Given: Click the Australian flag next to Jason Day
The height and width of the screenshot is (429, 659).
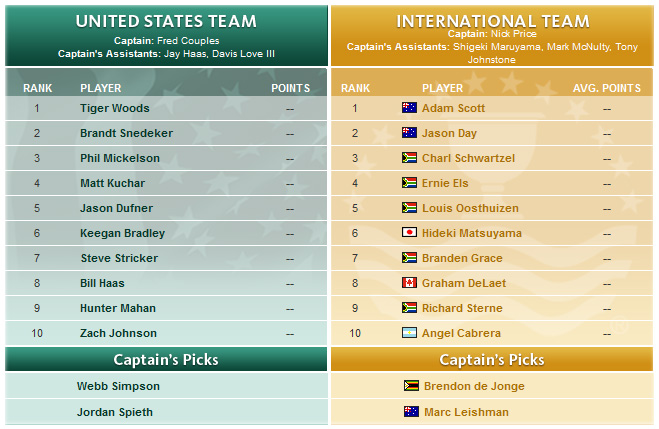Looking at the screenshot, I should pyautogui.click(x=409, y=133).
